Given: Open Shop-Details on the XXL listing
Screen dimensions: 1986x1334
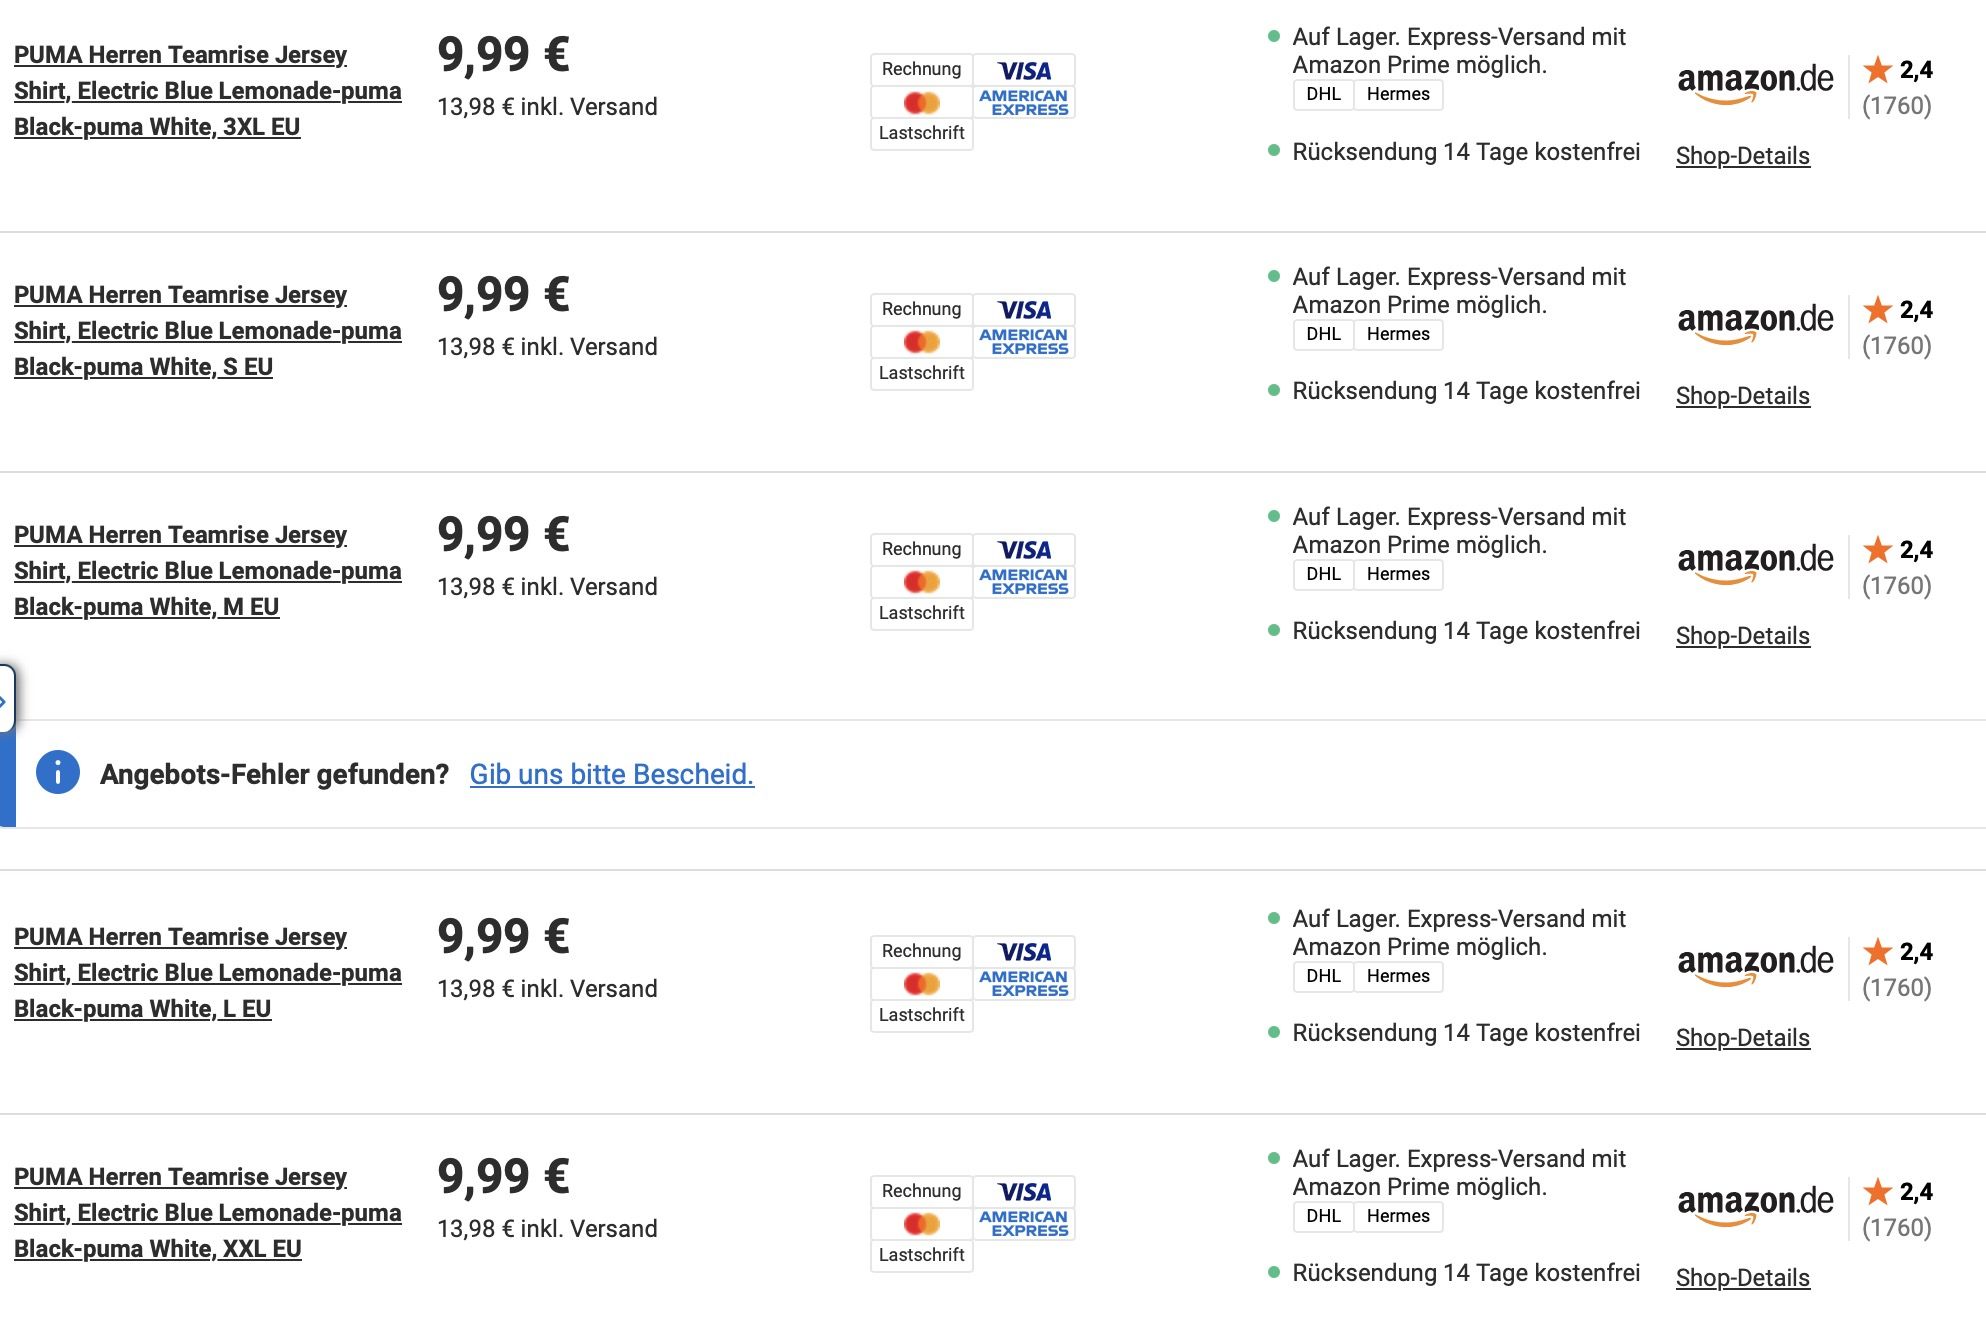Looking at the screenshot, I should 1743,1278.
